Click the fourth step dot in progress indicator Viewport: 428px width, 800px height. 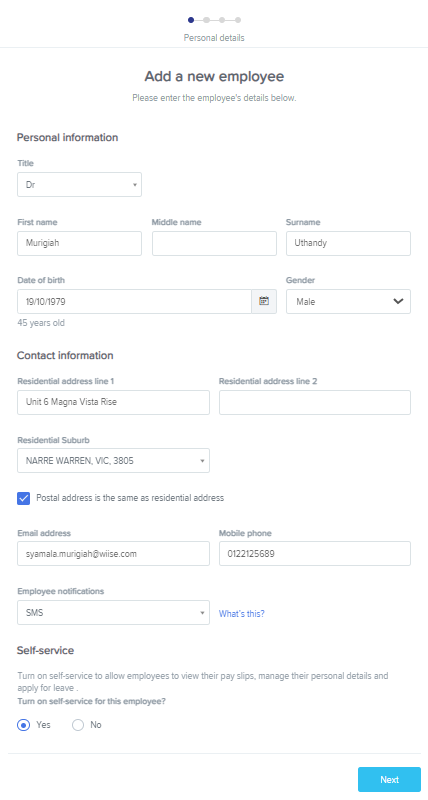(238, 20)
